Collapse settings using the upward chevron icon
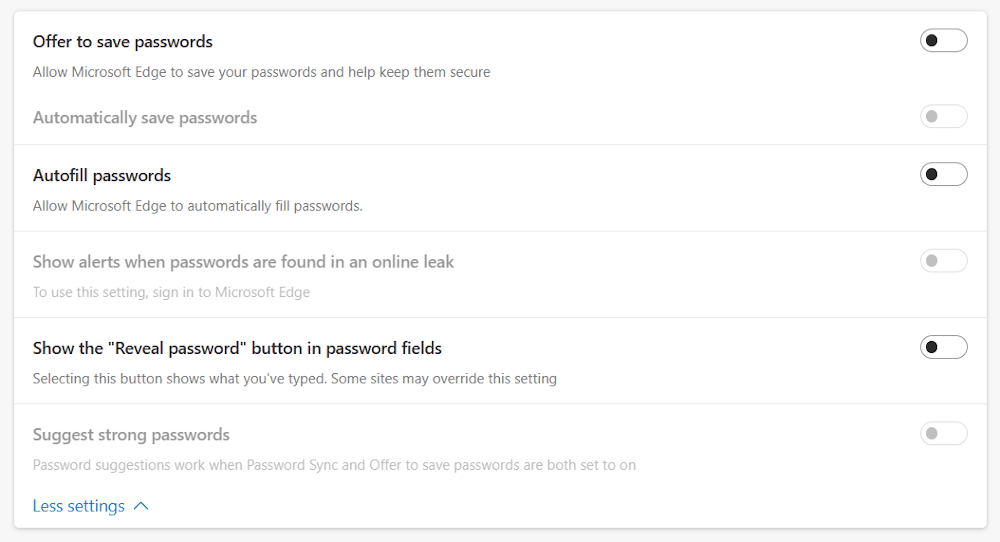The height and width of the screenshot is (542, 1000). (x=141, y=506)
